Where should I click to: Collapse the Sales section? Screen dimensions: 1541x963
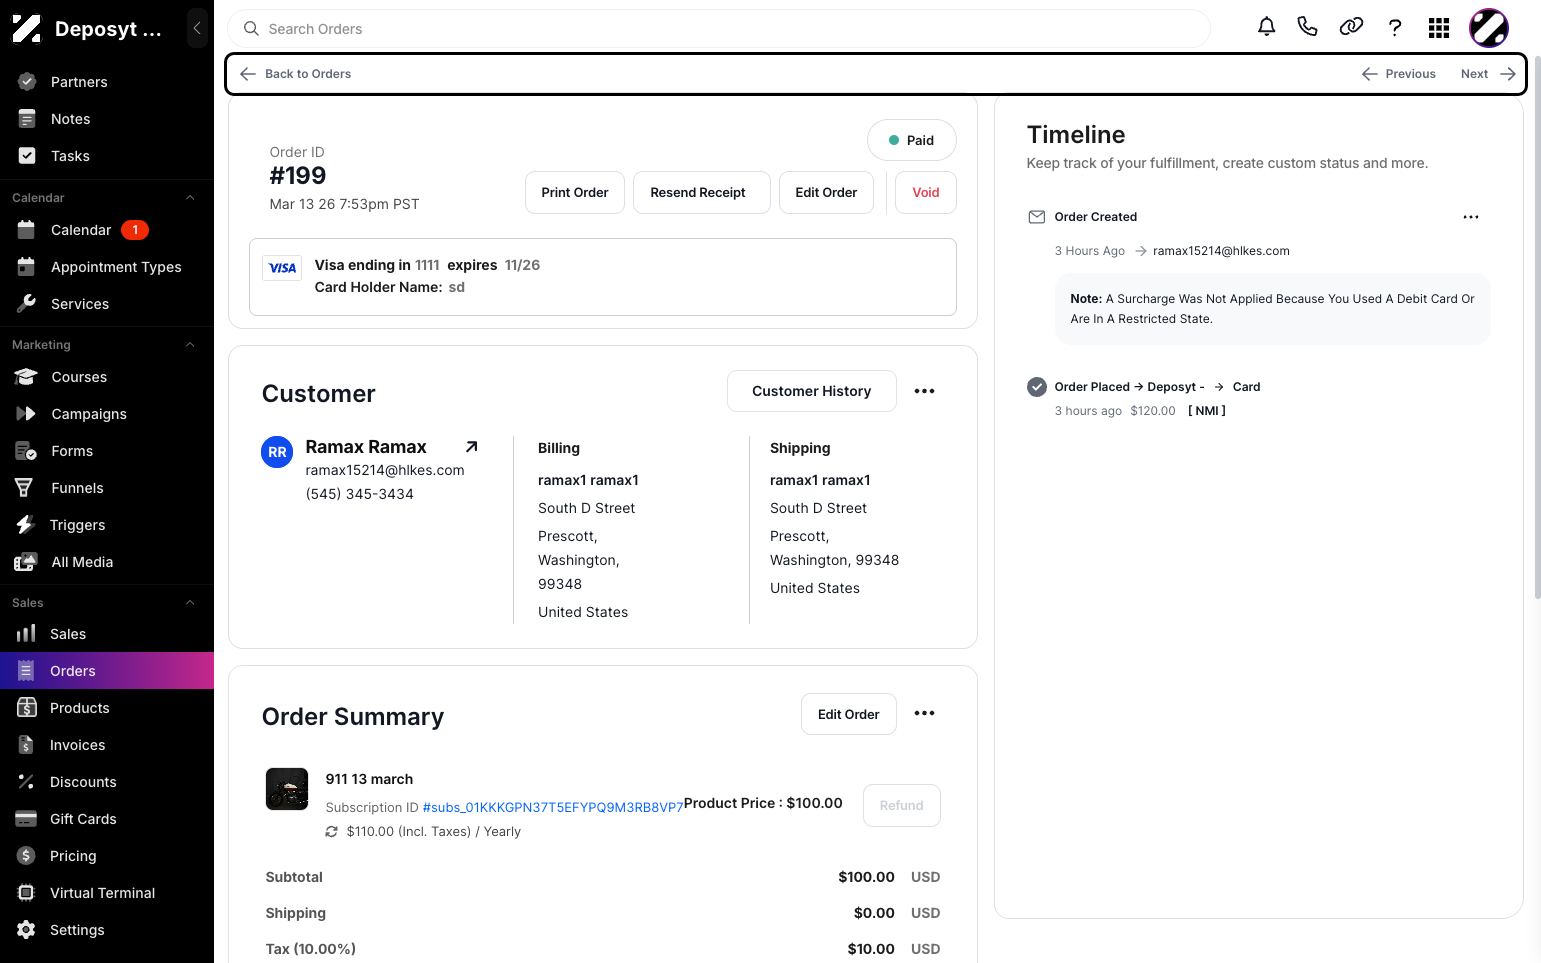click(190, 603)
